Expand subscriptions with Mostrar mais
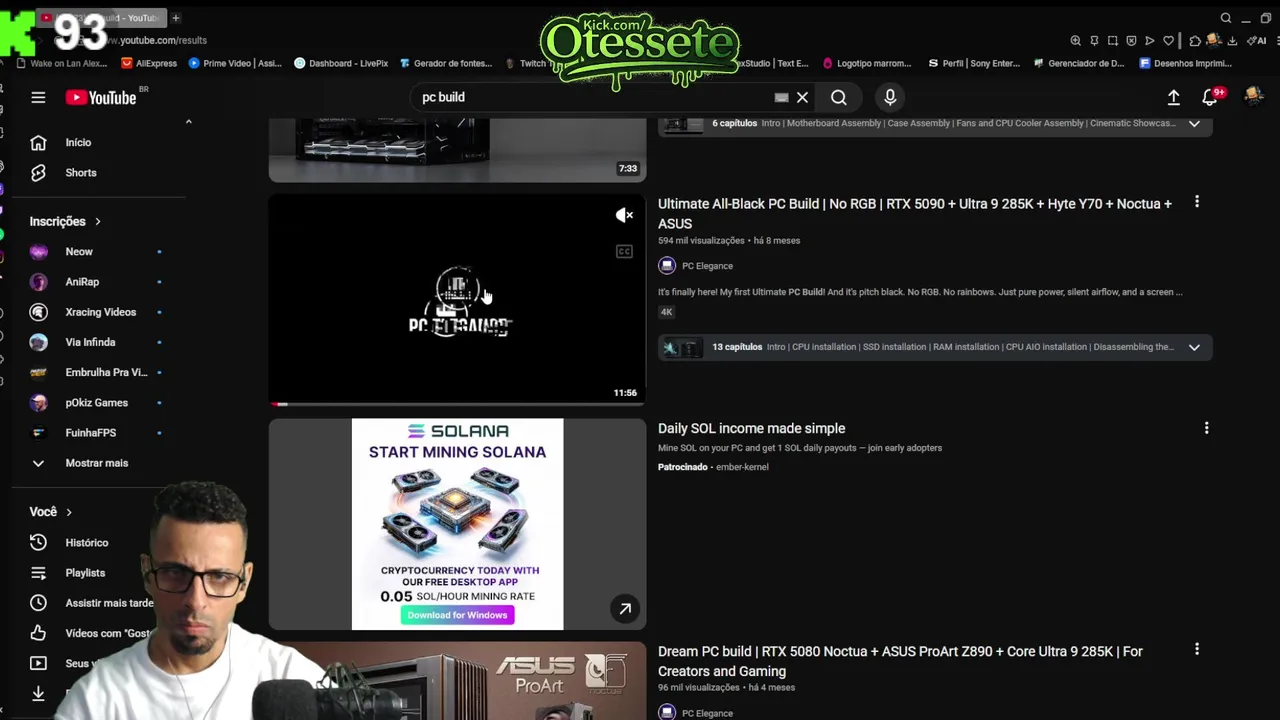The width and height of the screenshot is (1280, 720). 96,463
